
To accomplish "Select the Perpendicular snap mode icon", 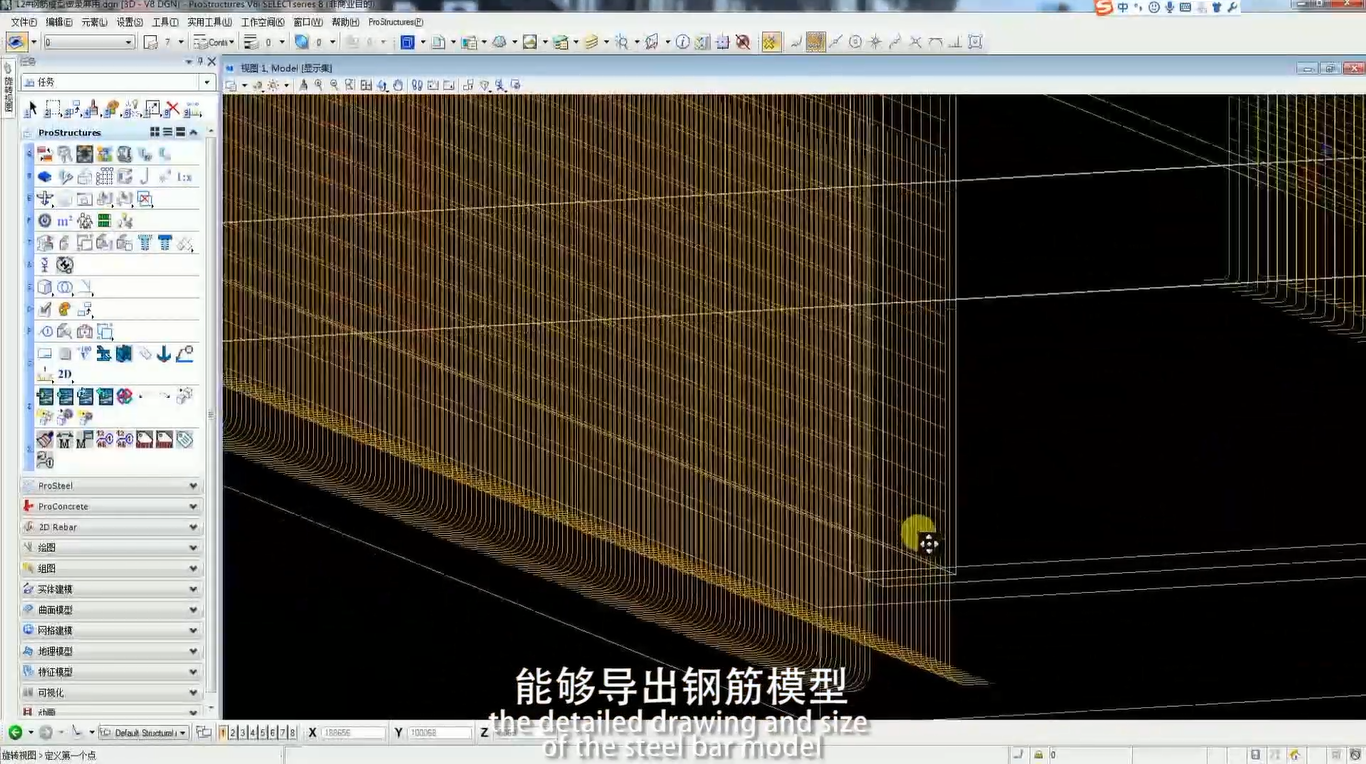I will tap(955, 42).
